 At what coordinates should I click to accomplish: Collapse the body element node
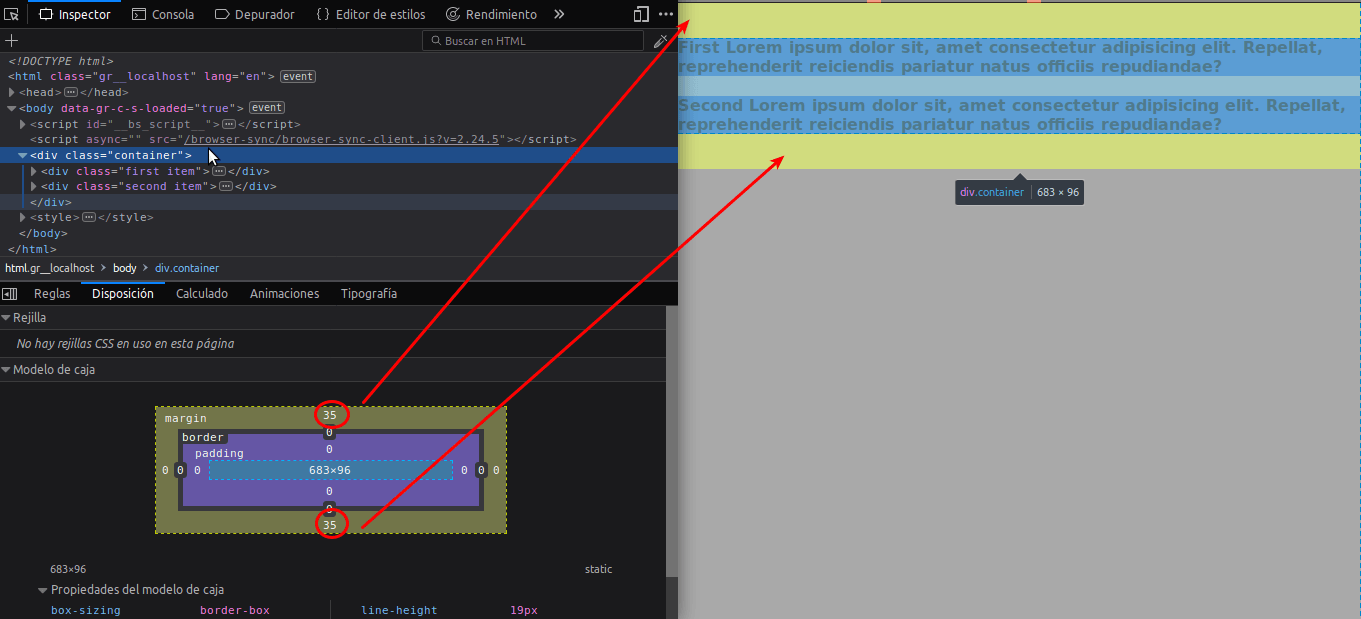point(12,108)
